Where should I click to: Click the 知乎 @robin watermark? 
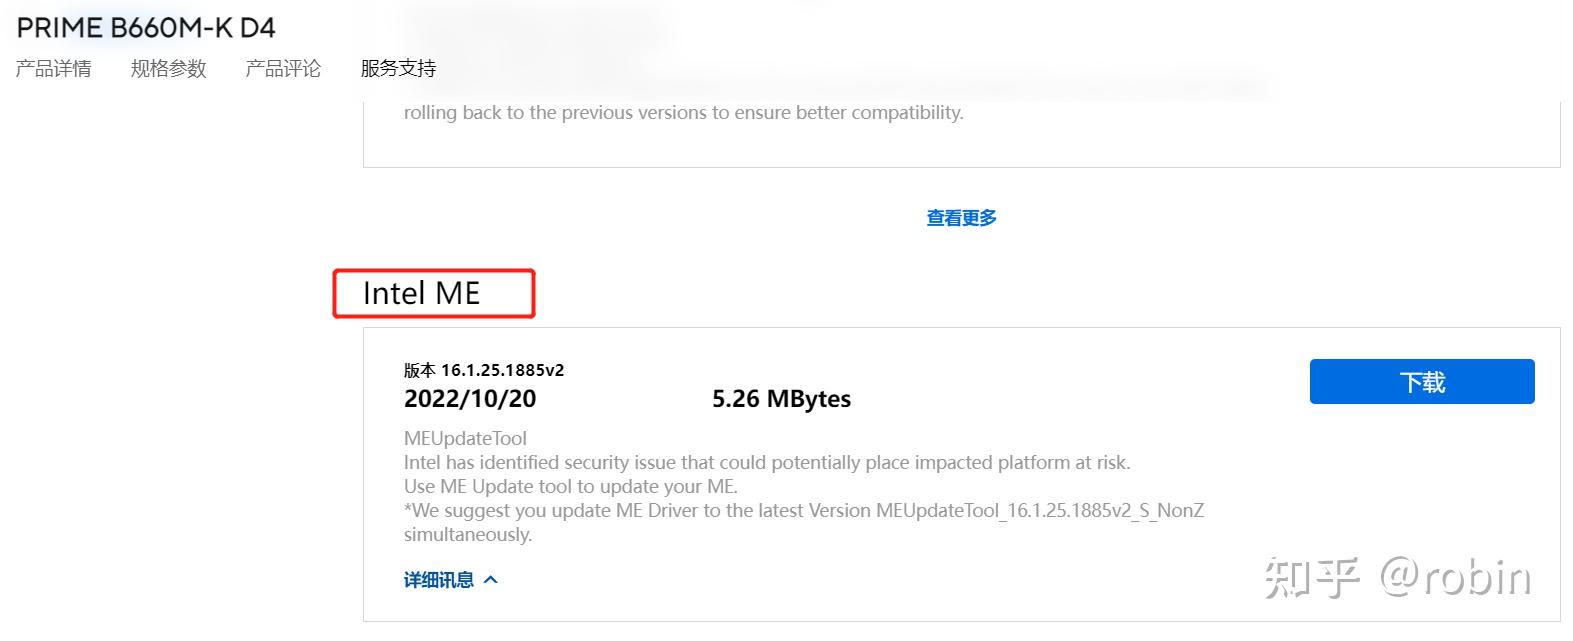pyautogui.click(x=1399, y=577)
